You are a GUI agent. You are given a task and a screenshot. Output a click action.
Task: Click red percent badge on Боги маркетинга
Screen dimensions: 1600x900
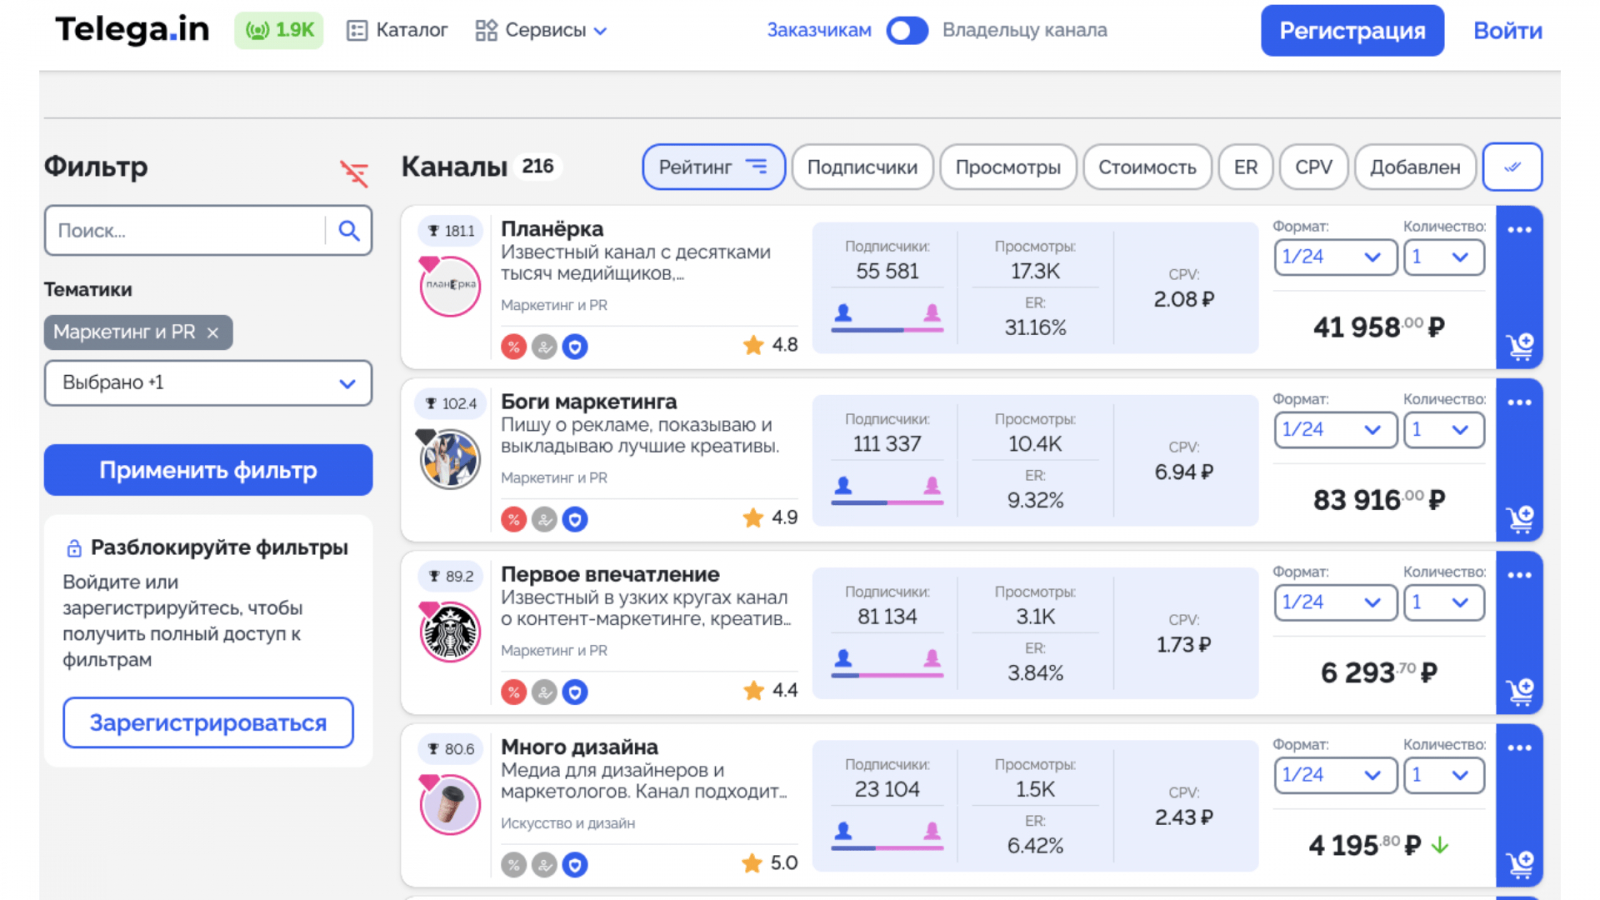514,520
